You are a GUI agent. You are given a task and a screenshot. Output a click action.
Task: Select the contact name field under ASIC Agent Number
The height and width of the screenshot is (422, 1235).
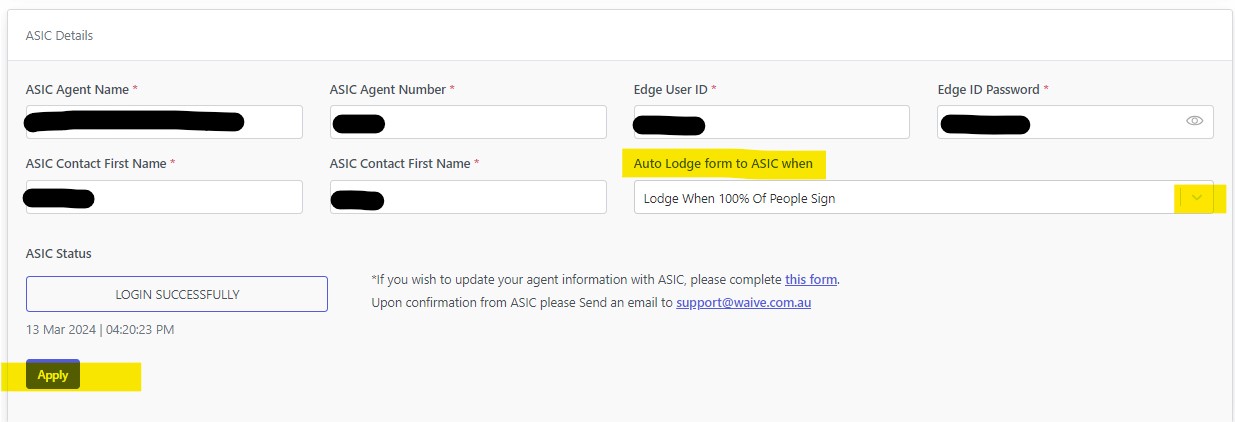[468, 197]
